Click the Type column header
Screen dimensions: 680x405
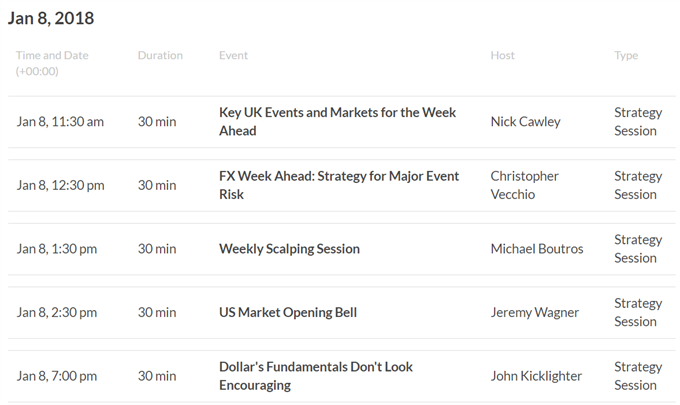626,56
